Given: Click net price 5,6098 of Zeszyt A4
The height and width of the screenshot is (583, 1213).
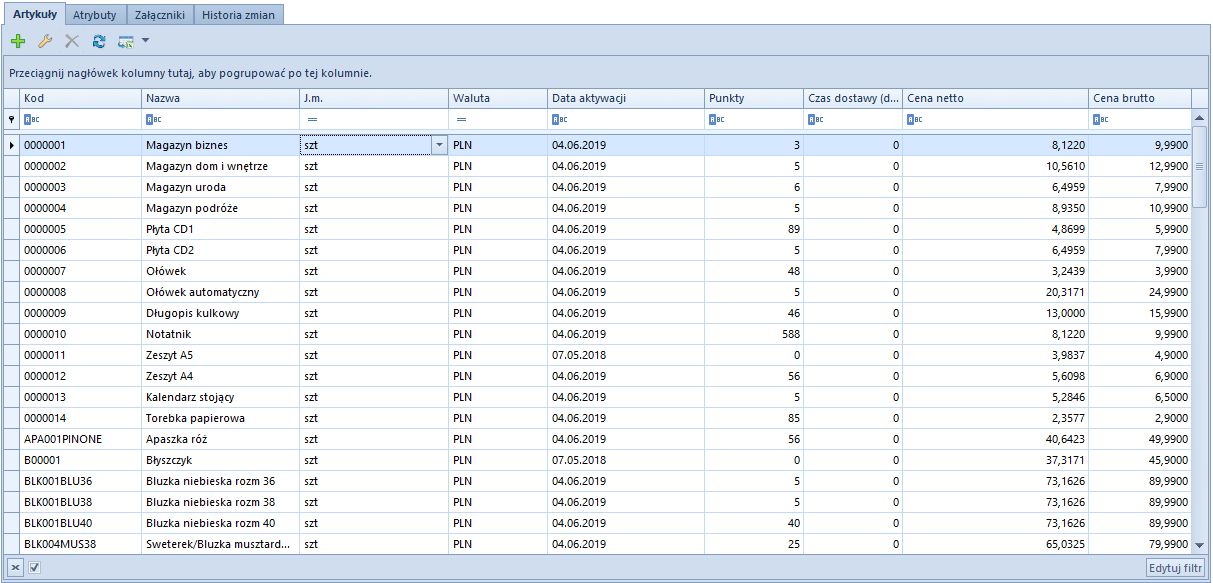Looking at the screenshot, I should [x=995, y=376].
